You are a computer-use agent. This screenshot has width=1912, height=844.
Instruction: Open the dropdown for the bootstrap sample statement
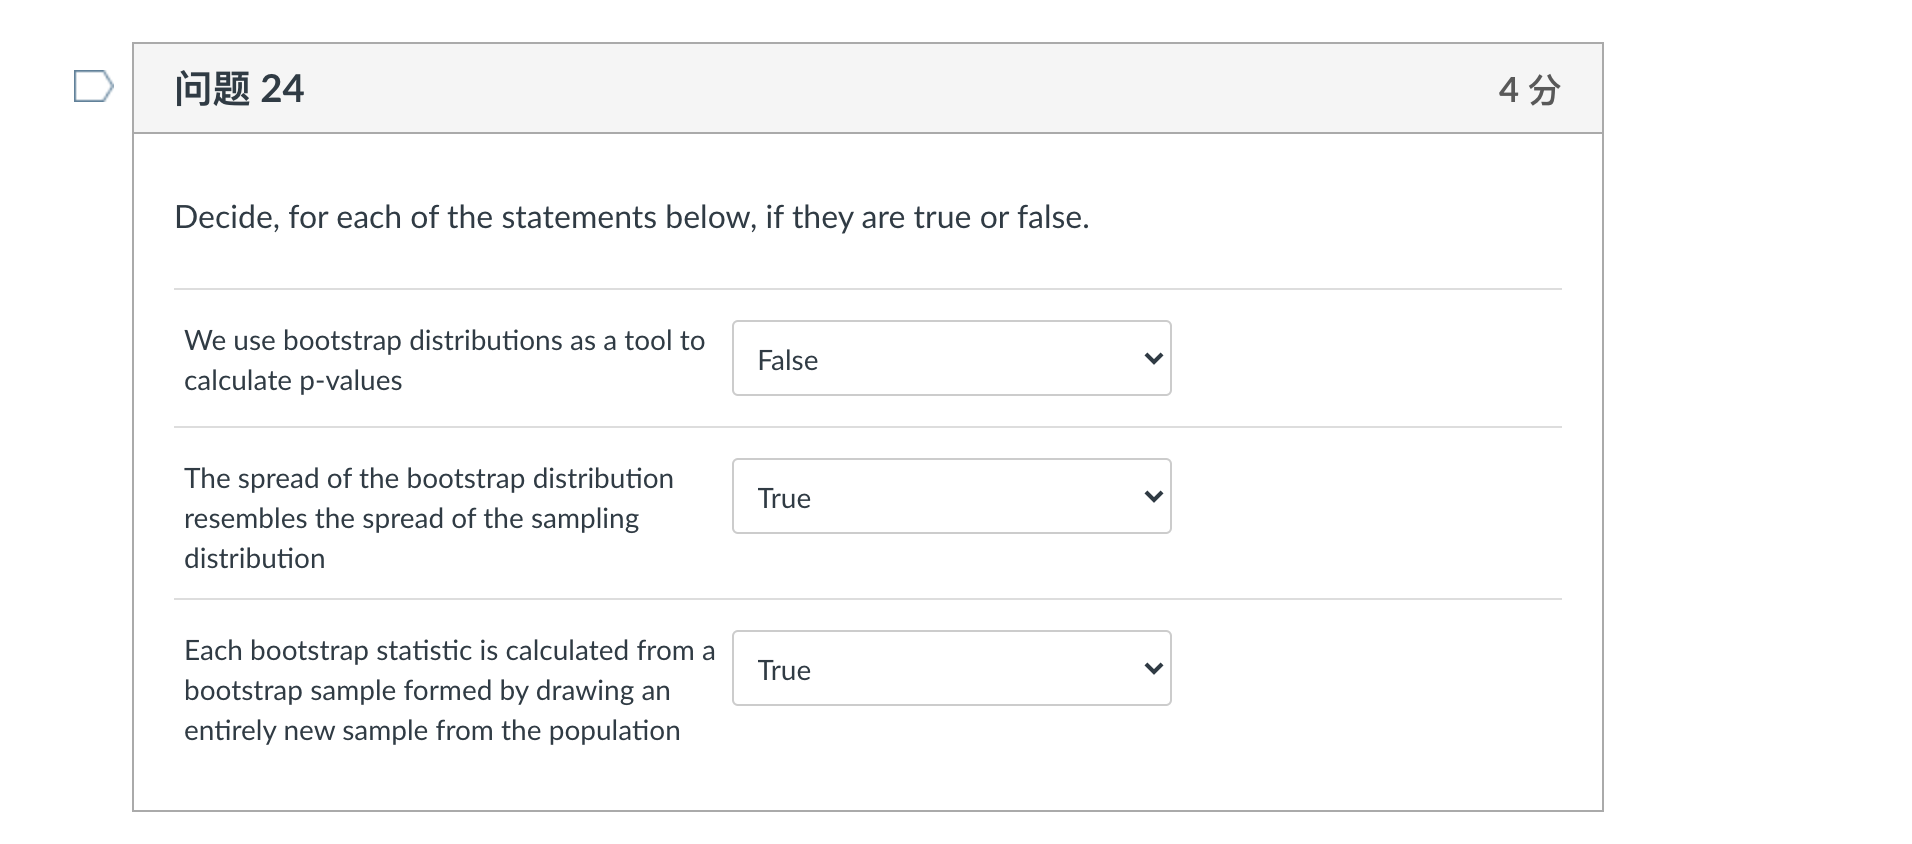[x=950, y=668]
